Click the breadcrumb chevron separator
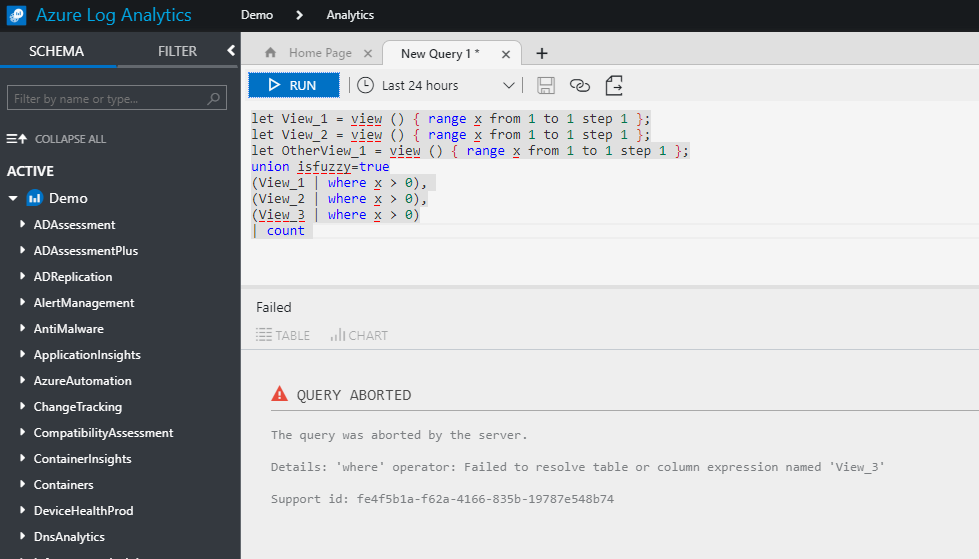This screenshot has width=979, height=559. point(300,15)
